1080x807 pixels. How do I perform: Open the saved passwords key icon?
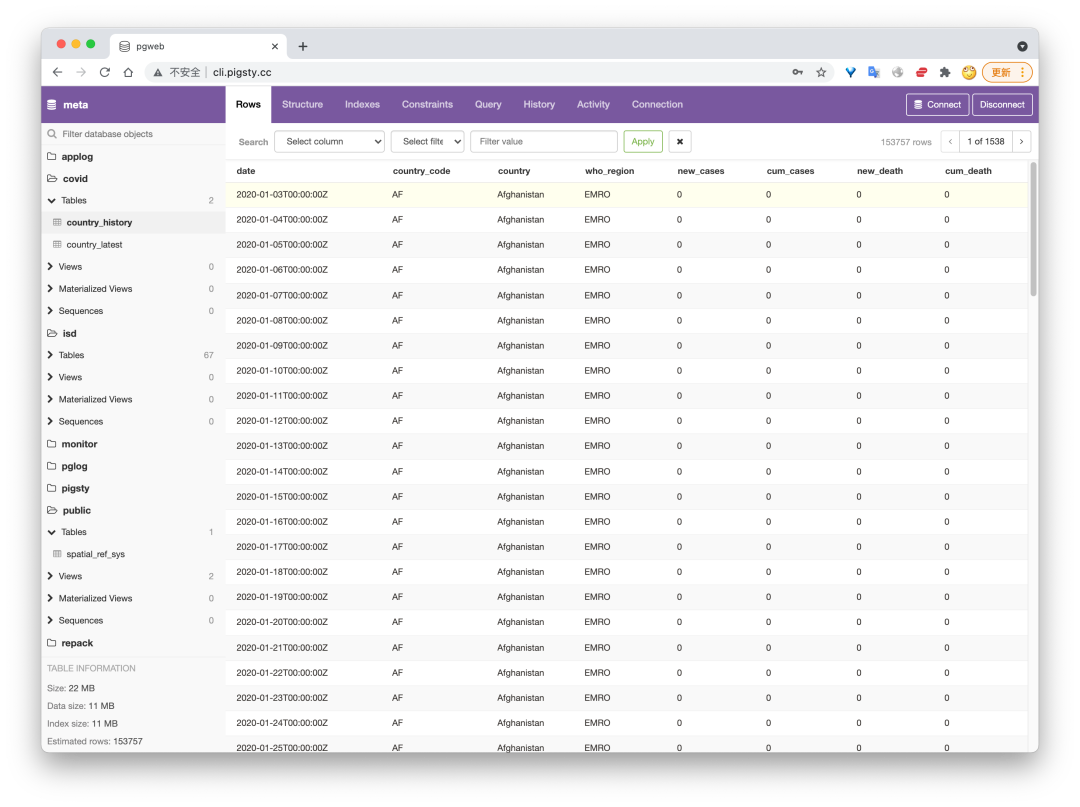point(795,72)
